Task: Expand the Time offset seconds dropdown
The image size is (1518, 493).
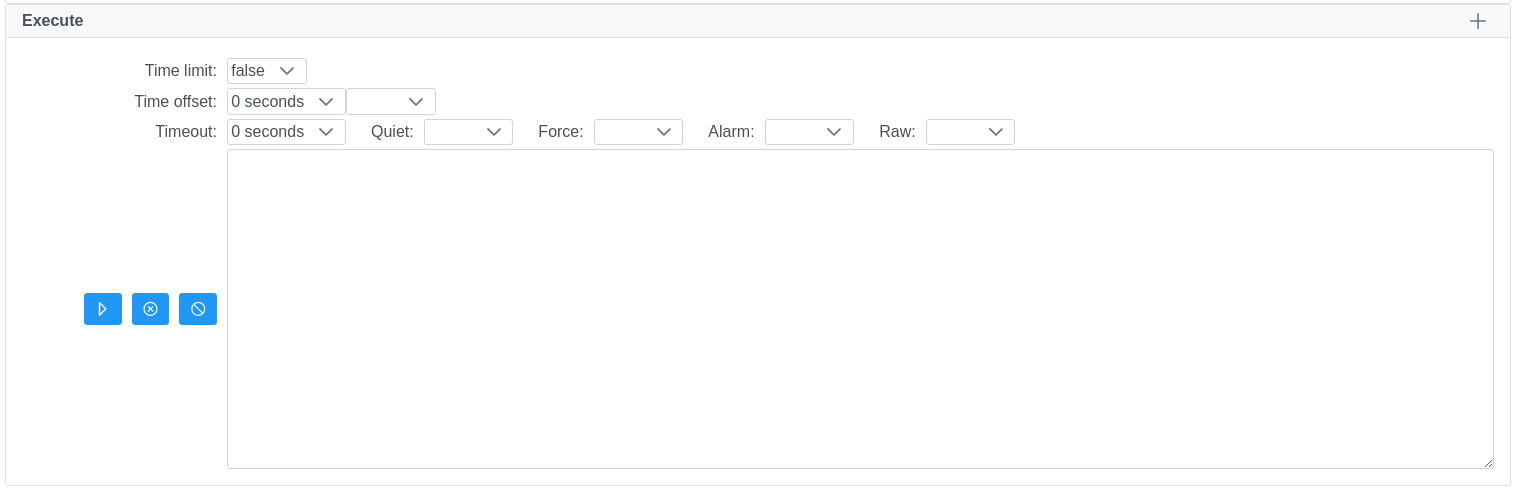Action: coord(285,102)
